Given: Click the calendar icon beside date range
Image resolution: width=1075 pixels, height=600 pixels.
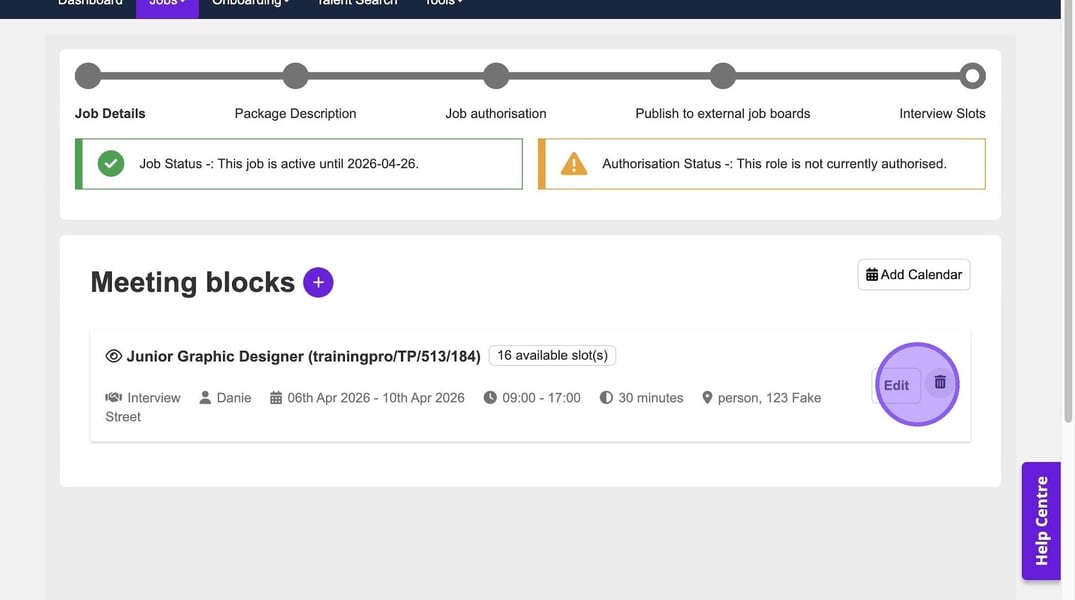Looking at the screenshot, I should 276,398.
